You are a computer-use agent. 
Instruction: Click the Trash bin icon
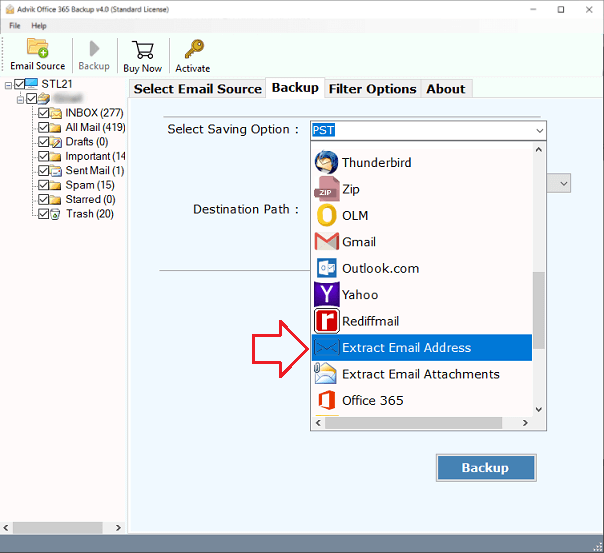tap(55, 214)
